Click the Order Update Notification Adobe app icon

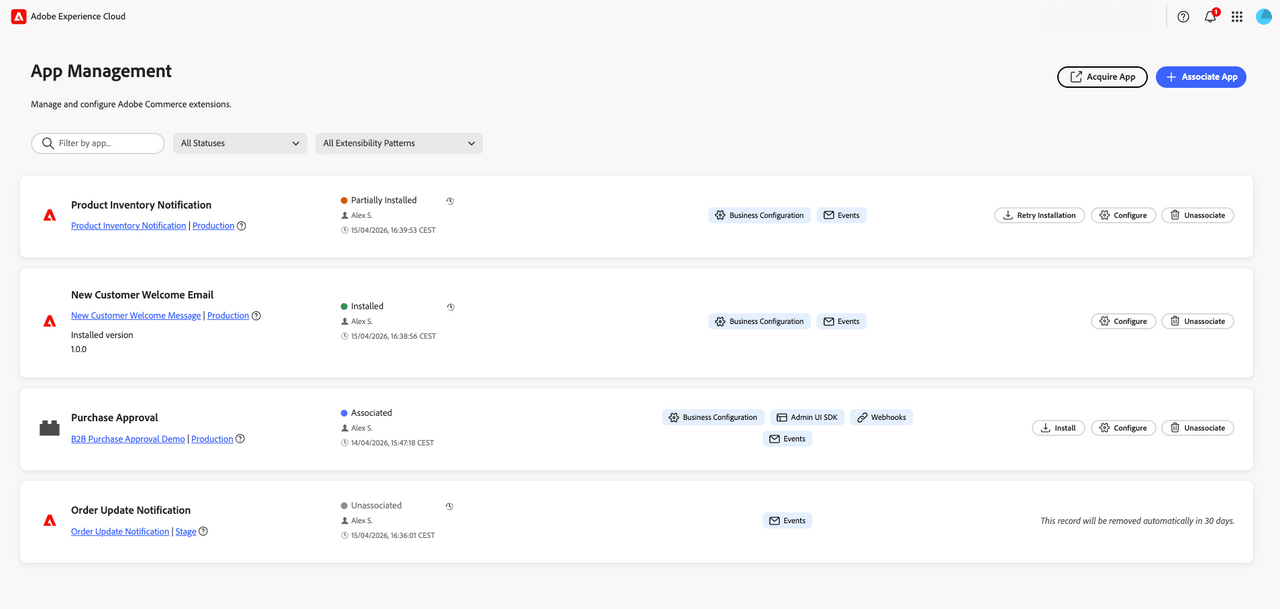[x=49, y=520]
